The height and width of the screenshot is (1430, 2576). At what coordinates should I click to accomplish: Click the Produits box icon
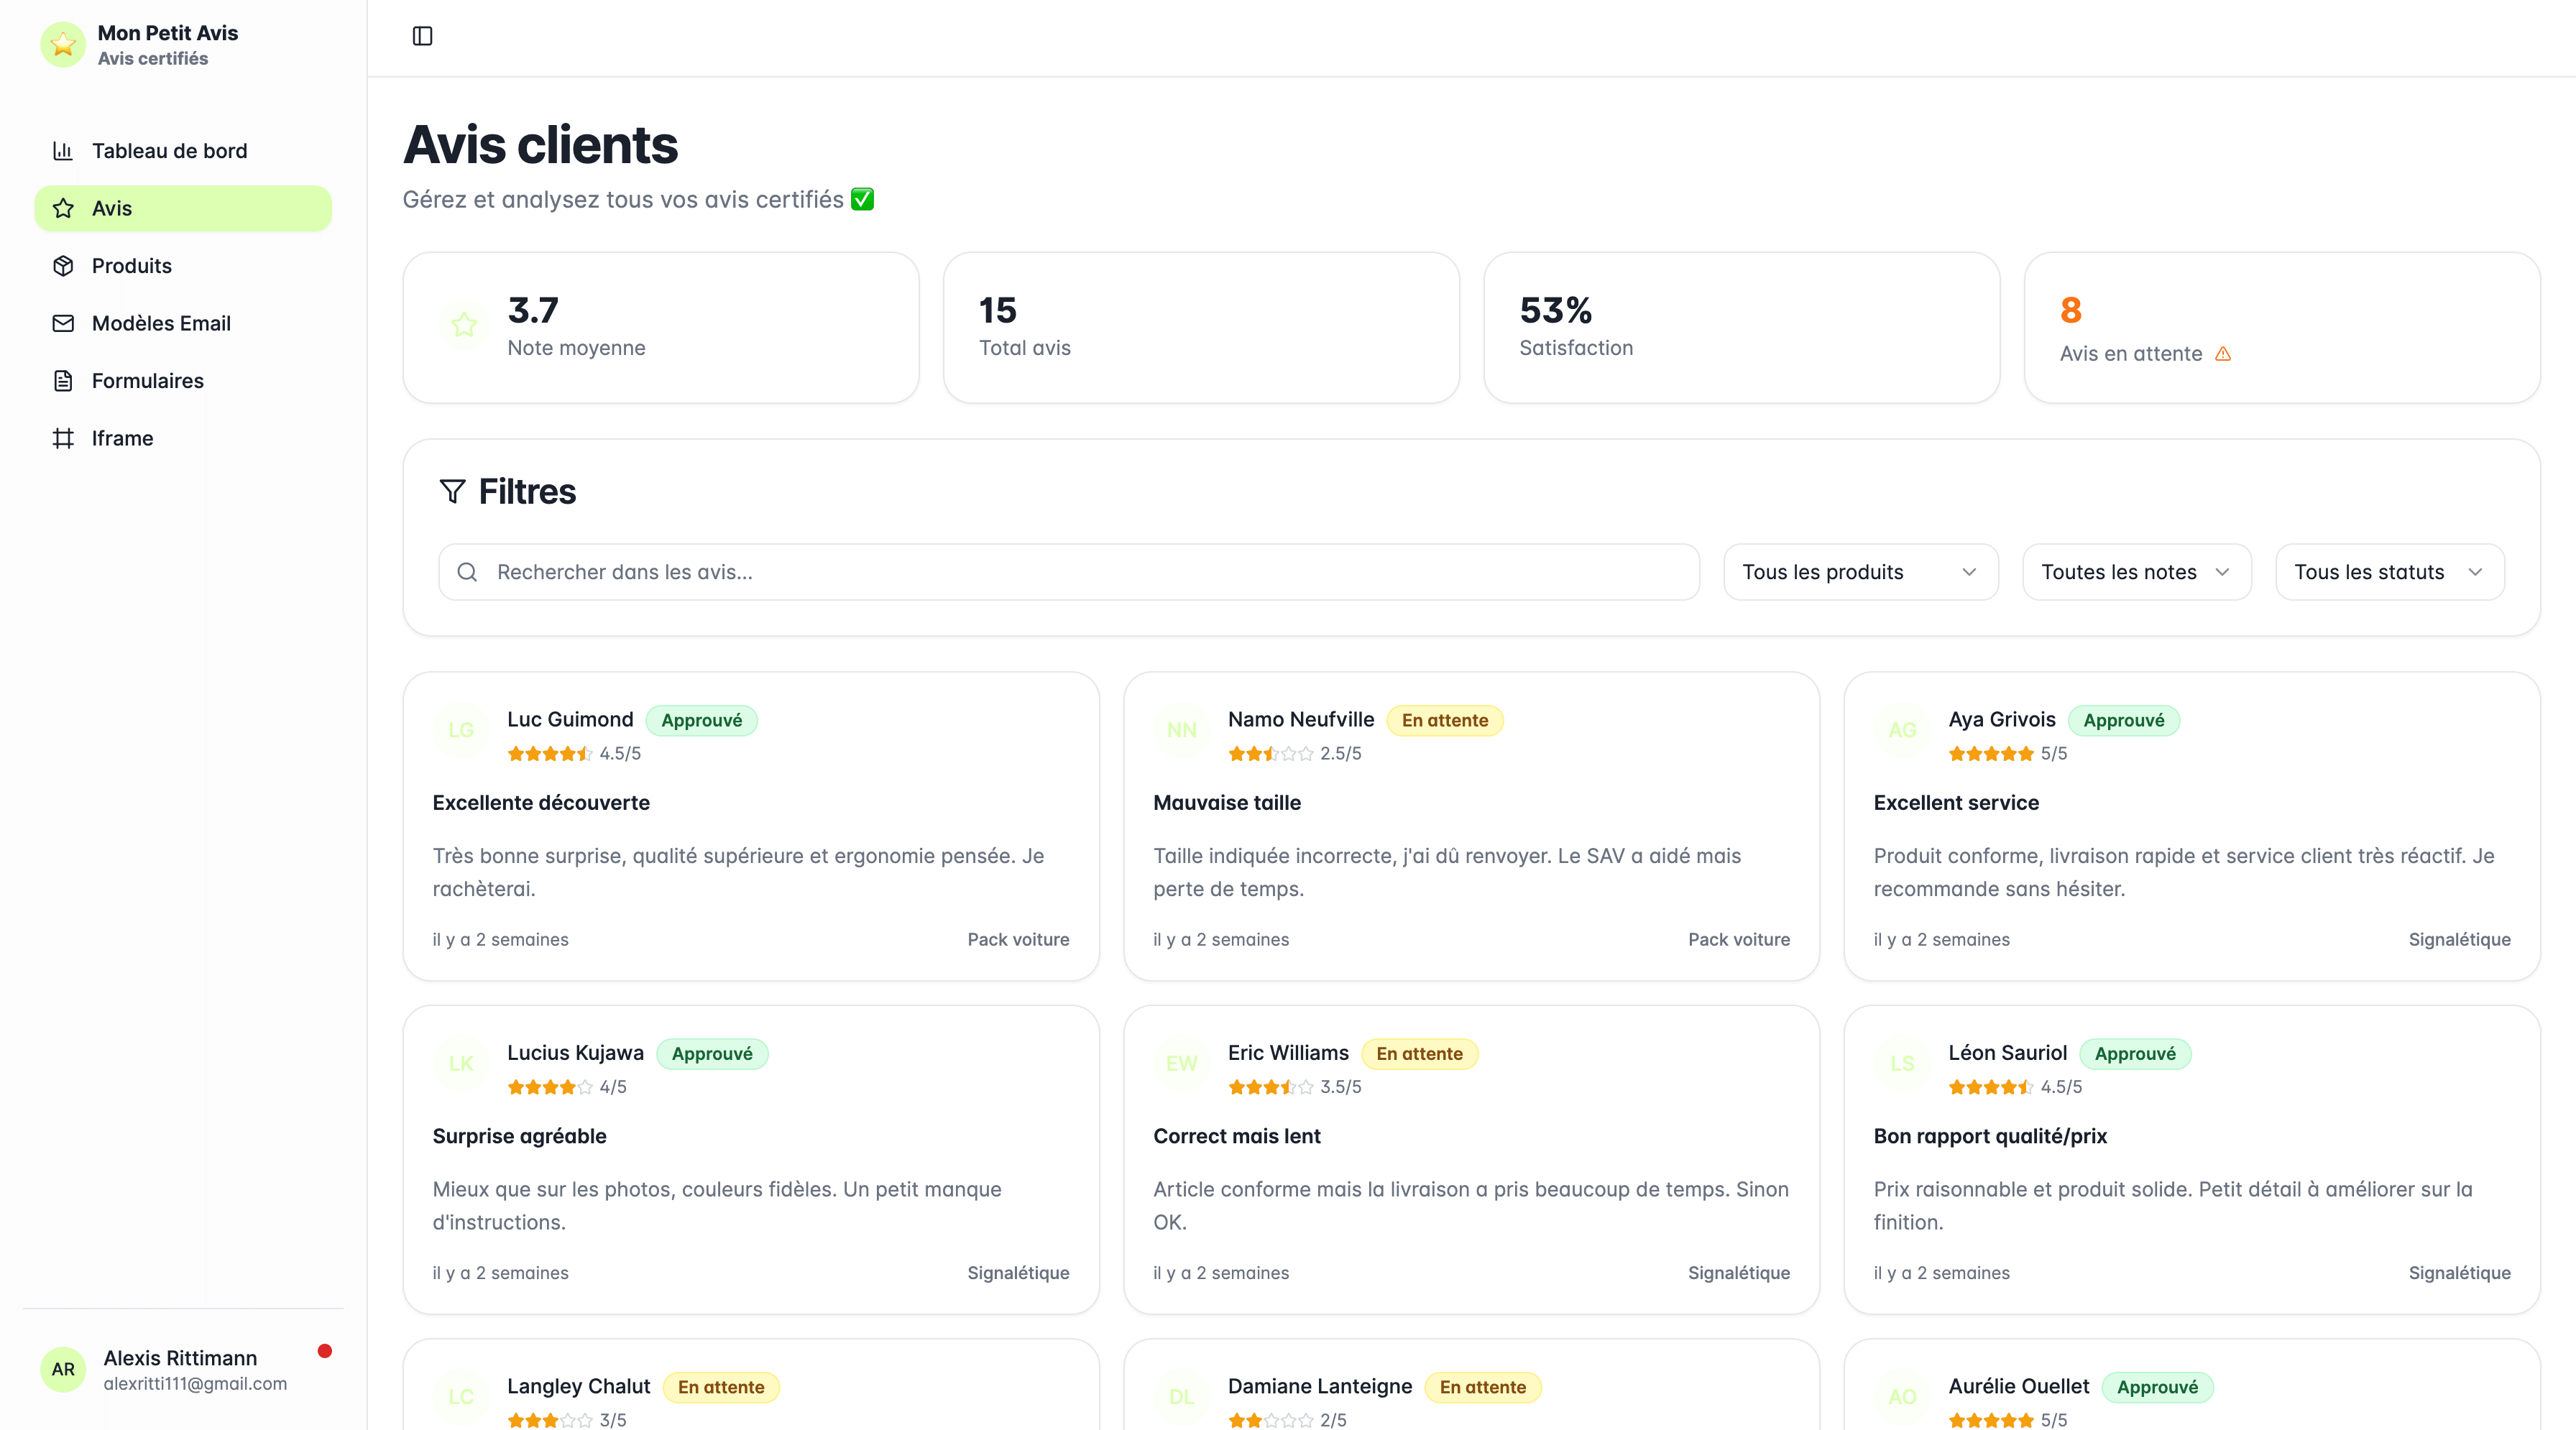(x=63, y=266)
